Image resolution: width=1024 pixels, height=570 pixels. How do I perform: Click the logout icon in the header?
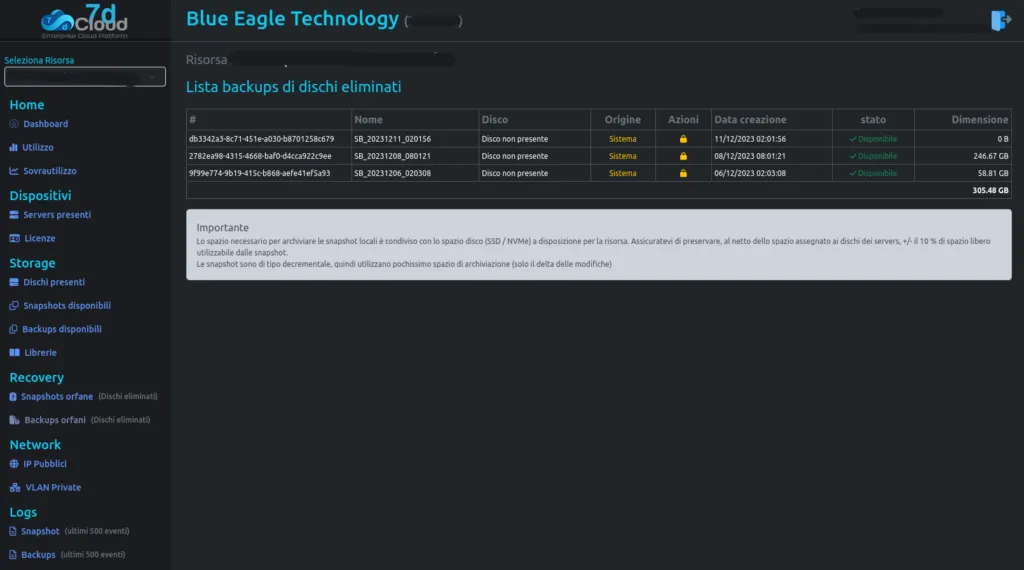coord(1000,20)
